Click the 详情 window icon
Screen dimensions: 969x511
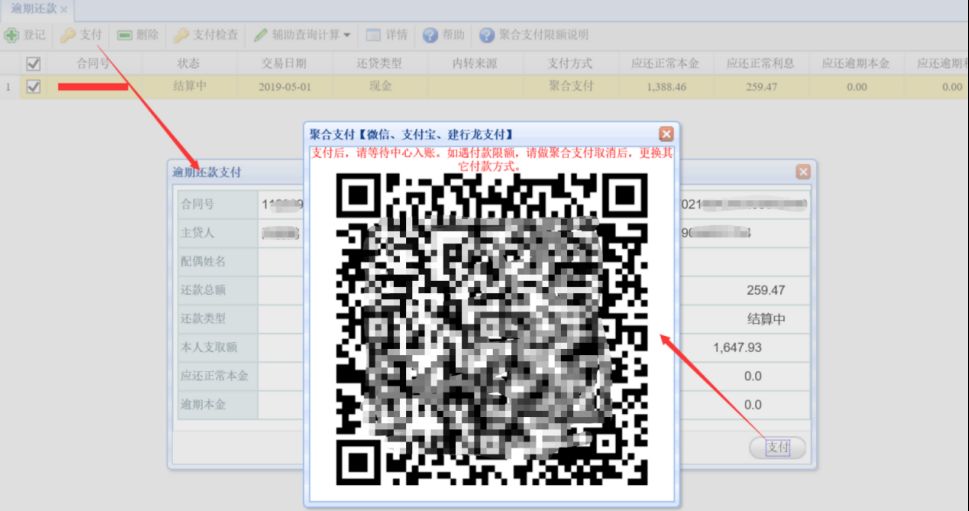click(x=373, y=35)
